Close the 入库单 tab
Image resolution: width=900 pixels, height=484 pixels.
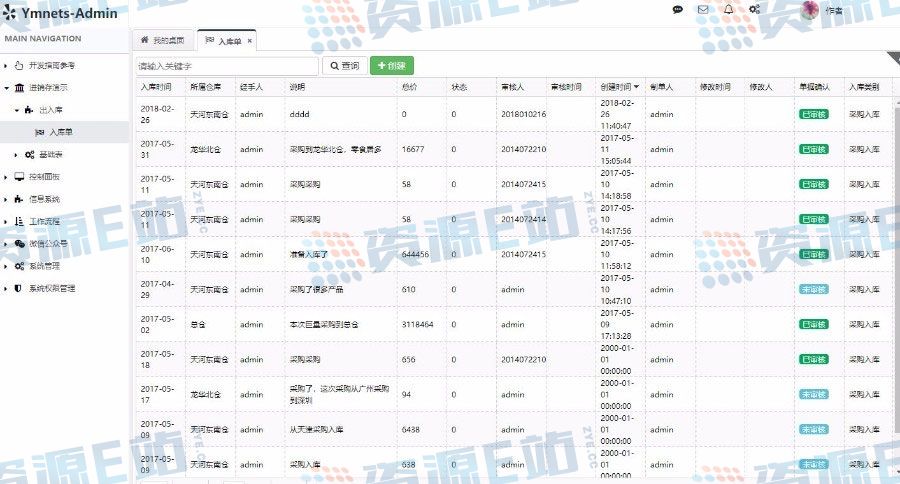[x=250, y=41]
